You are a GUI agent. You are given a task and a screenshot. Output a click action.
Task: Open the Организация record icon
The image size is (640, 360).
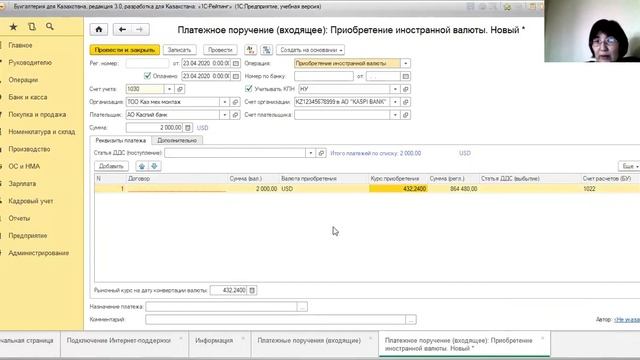coord(235,102)
